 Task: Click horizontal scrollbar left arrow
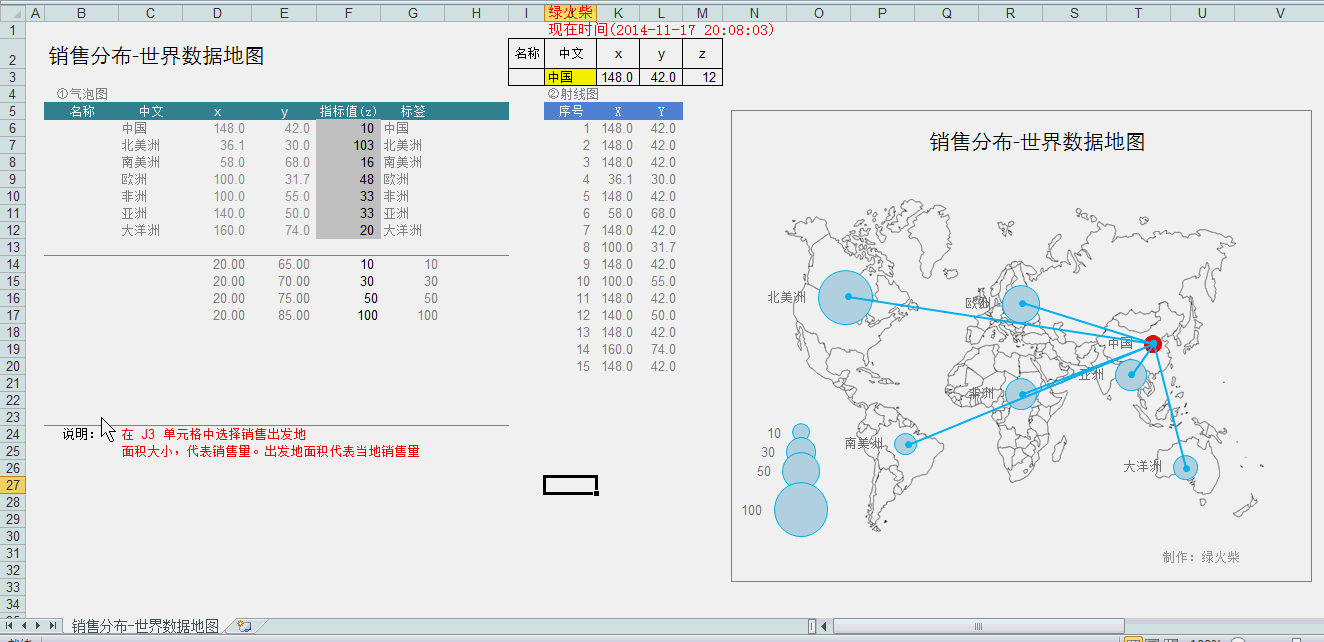click(824, 626)
